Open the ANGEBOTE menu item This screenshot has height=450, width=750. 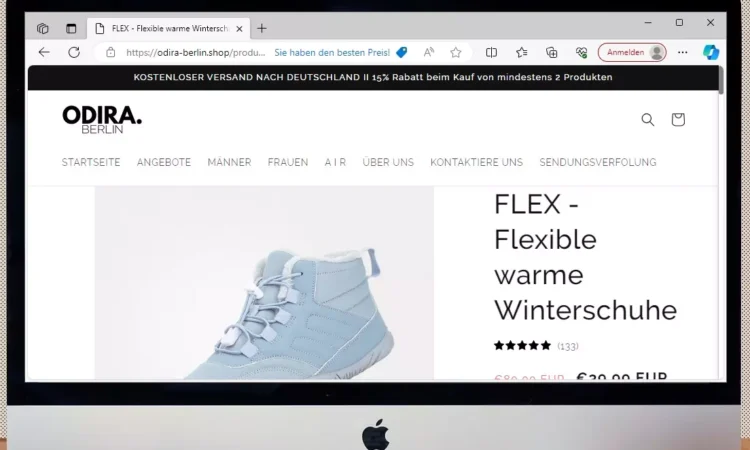[x=164, y=162]
